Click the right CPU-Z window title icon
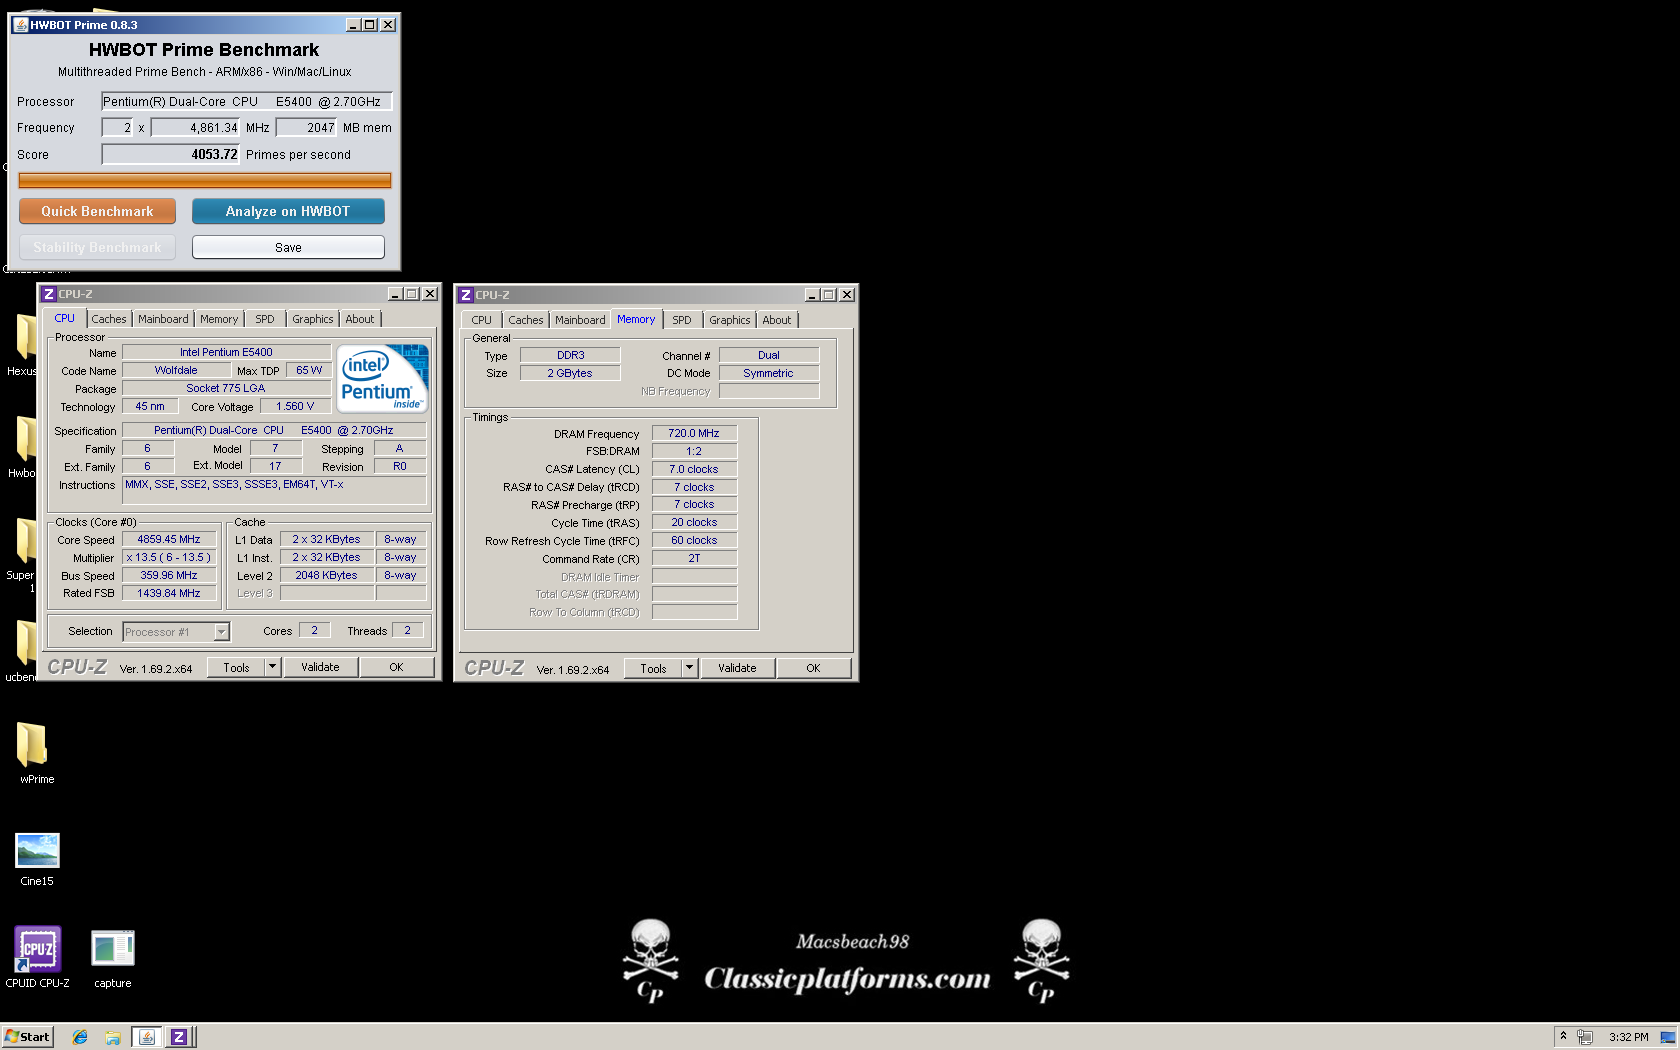Image resolution: width=1680 pixels, height=1050 pixels. tap(465, 295)
